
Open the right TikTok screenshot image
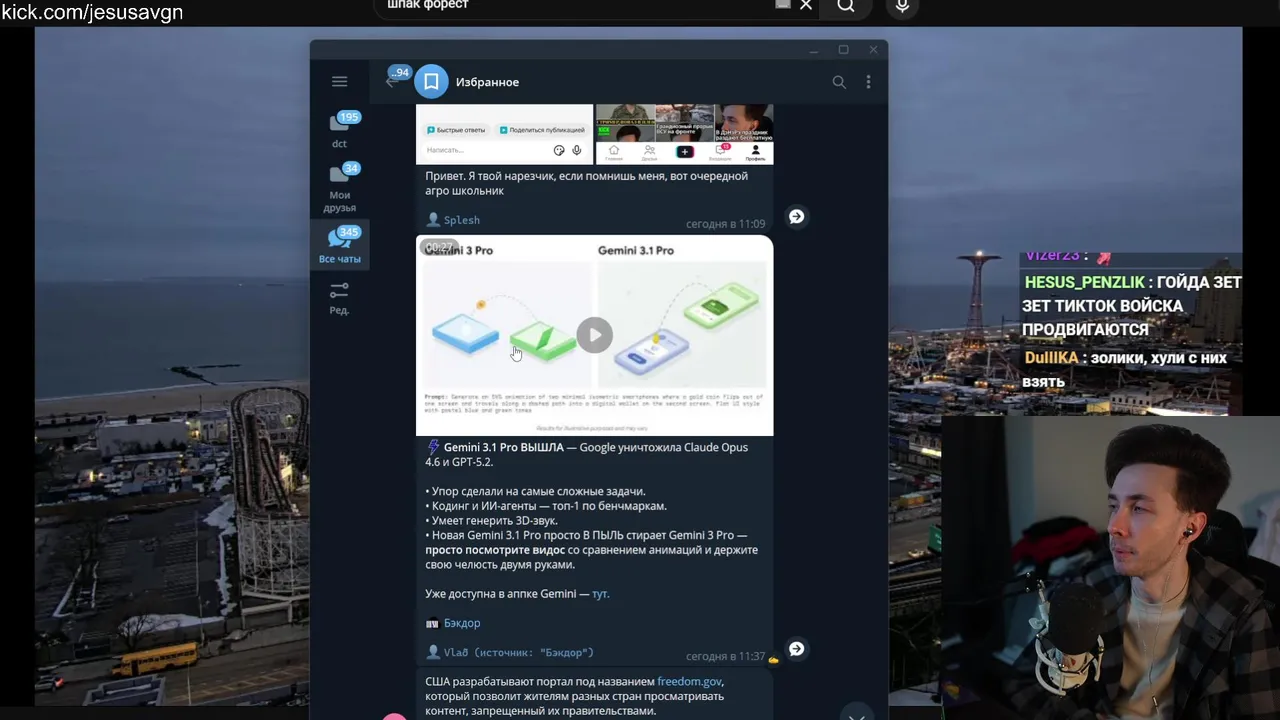click(x=685, y=134)
